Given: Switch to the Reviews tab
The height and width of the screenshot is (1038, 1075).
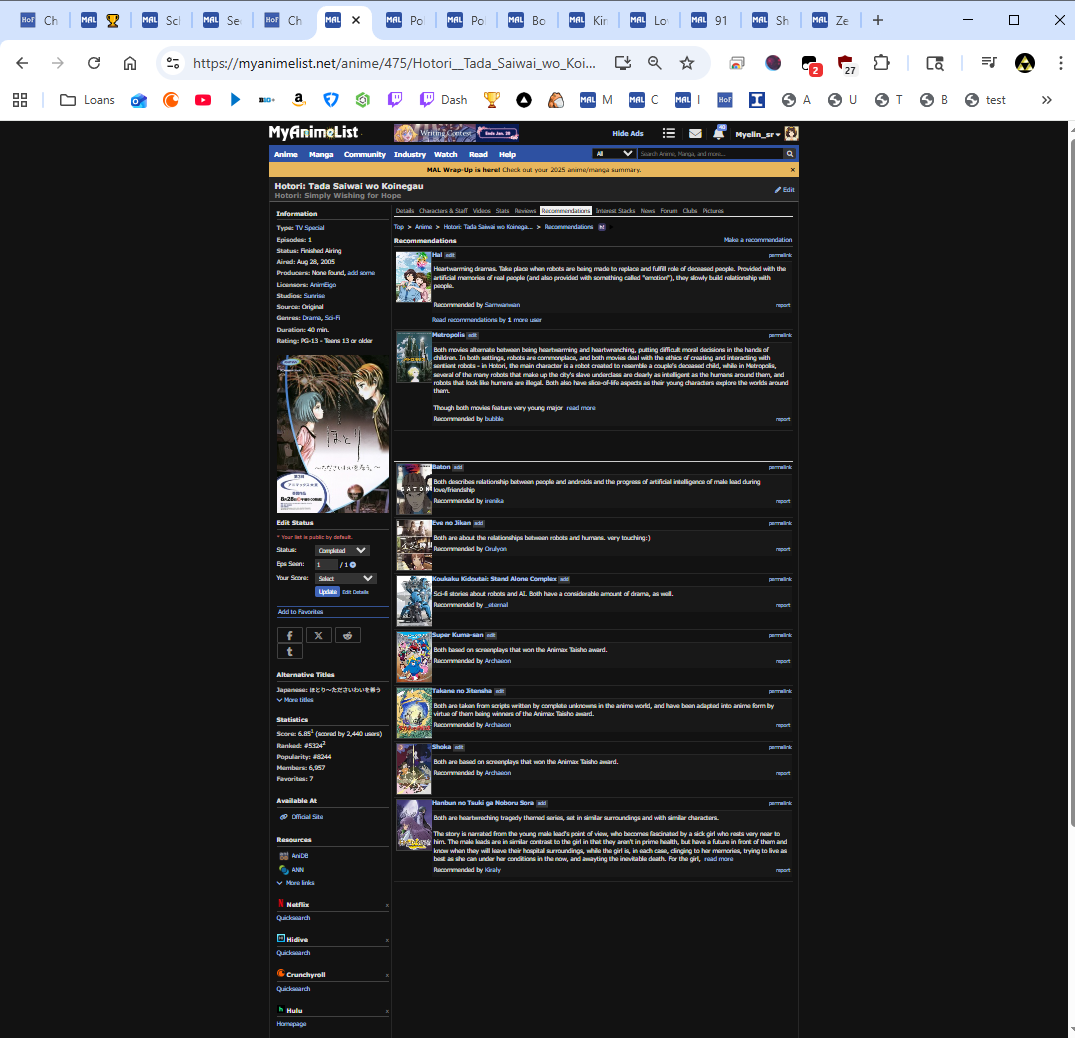Looking at the screenshot, I should click(x=525, y=211).
